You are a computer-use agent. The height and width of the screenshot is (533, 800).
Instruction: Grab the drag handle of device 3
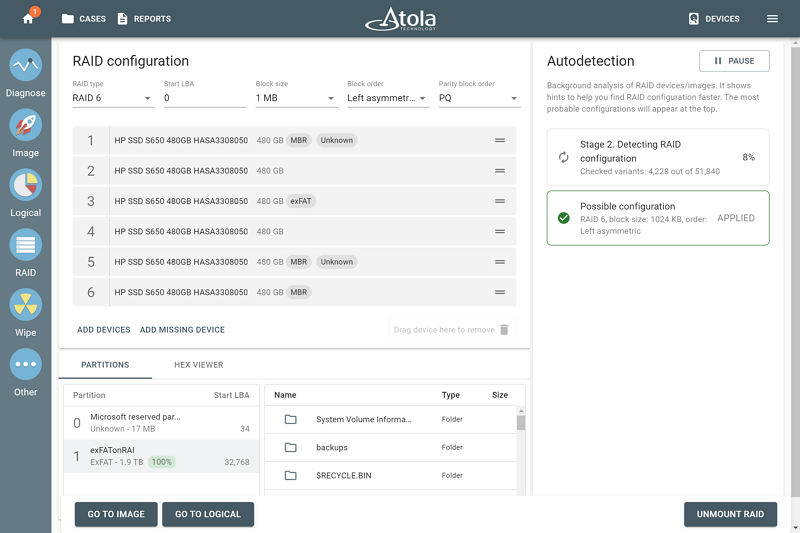[x=500, y=201]
